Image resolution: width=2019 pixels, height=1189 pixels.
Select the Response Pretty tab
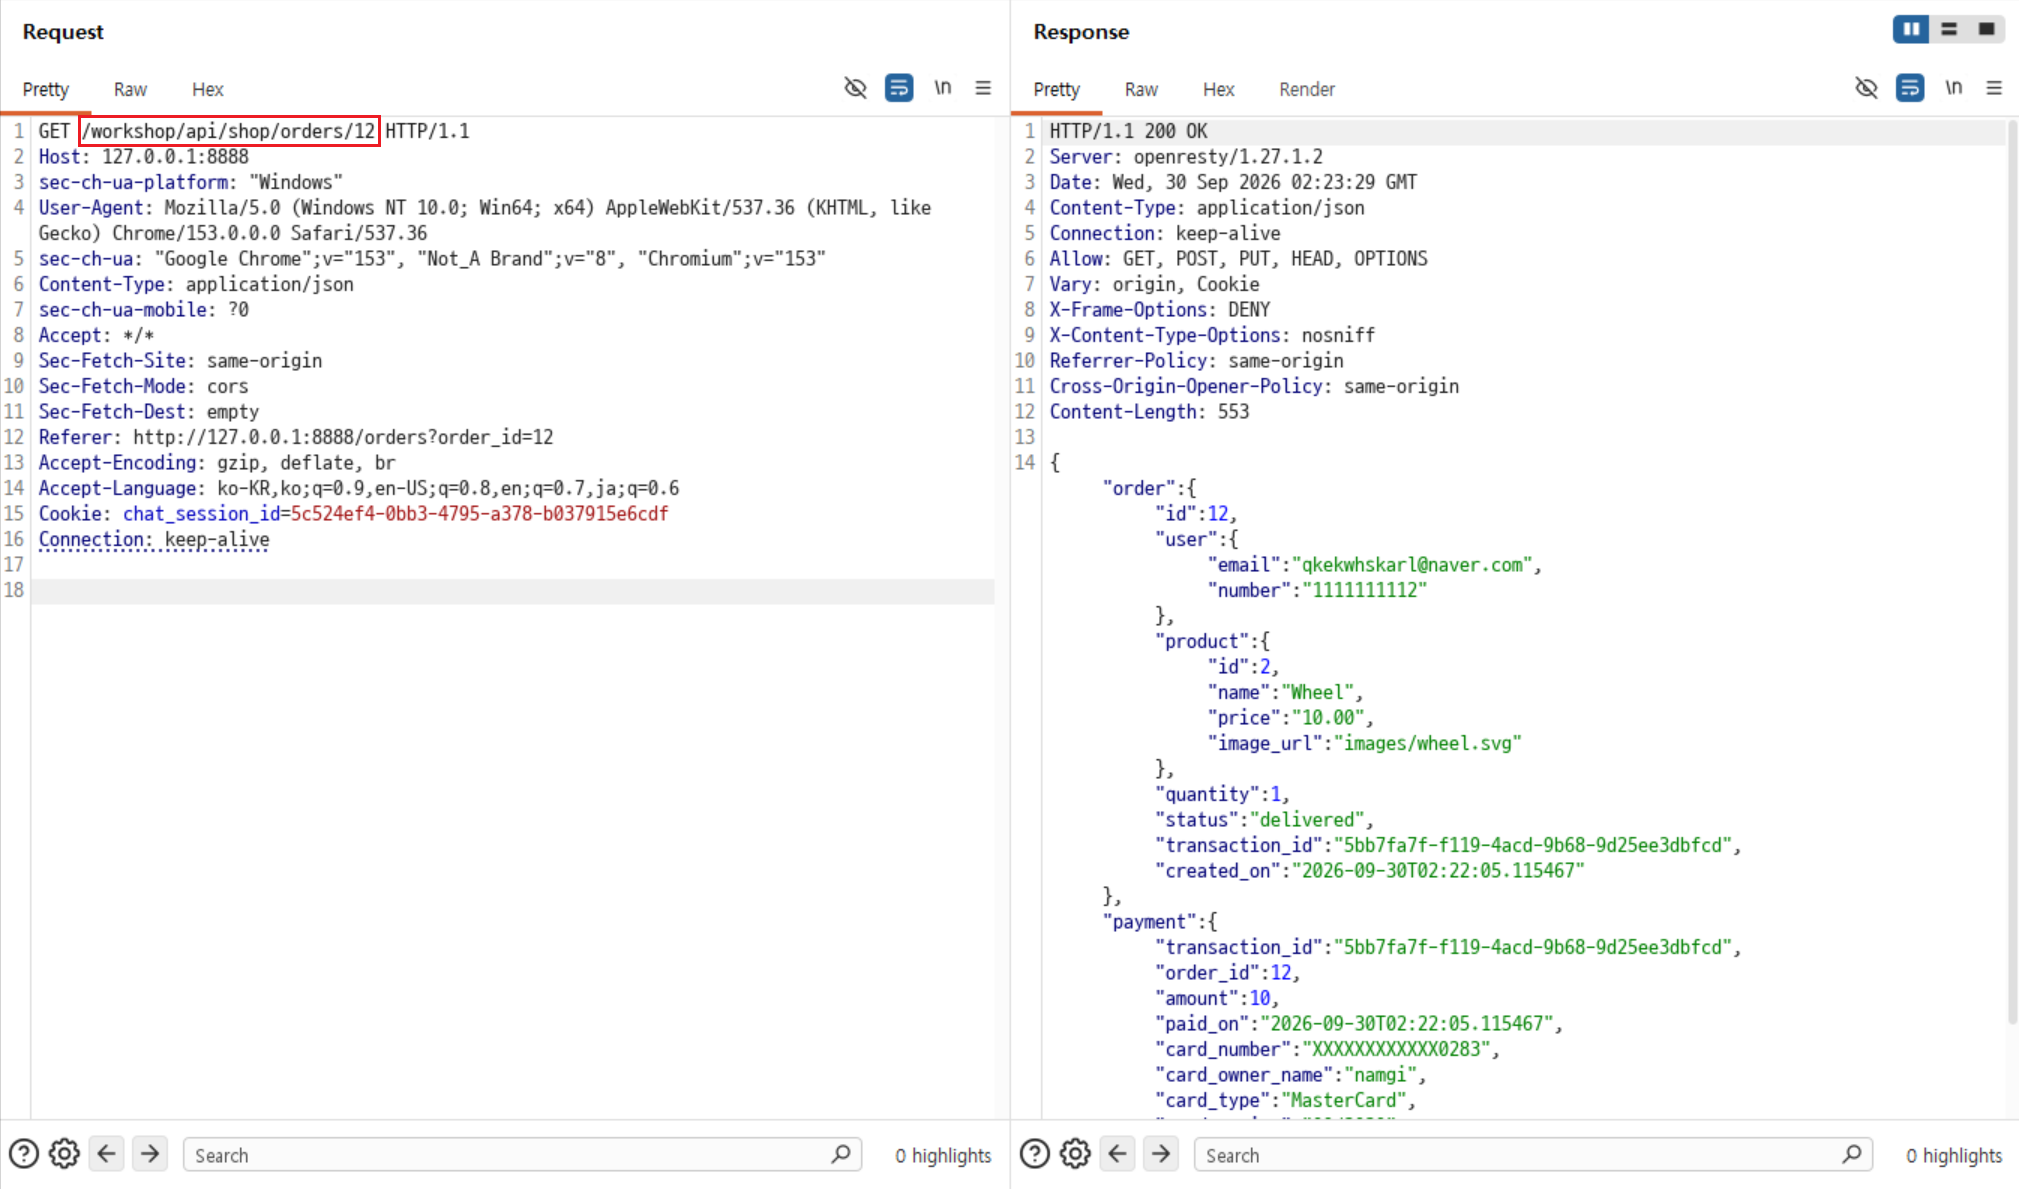[1057, 89]
